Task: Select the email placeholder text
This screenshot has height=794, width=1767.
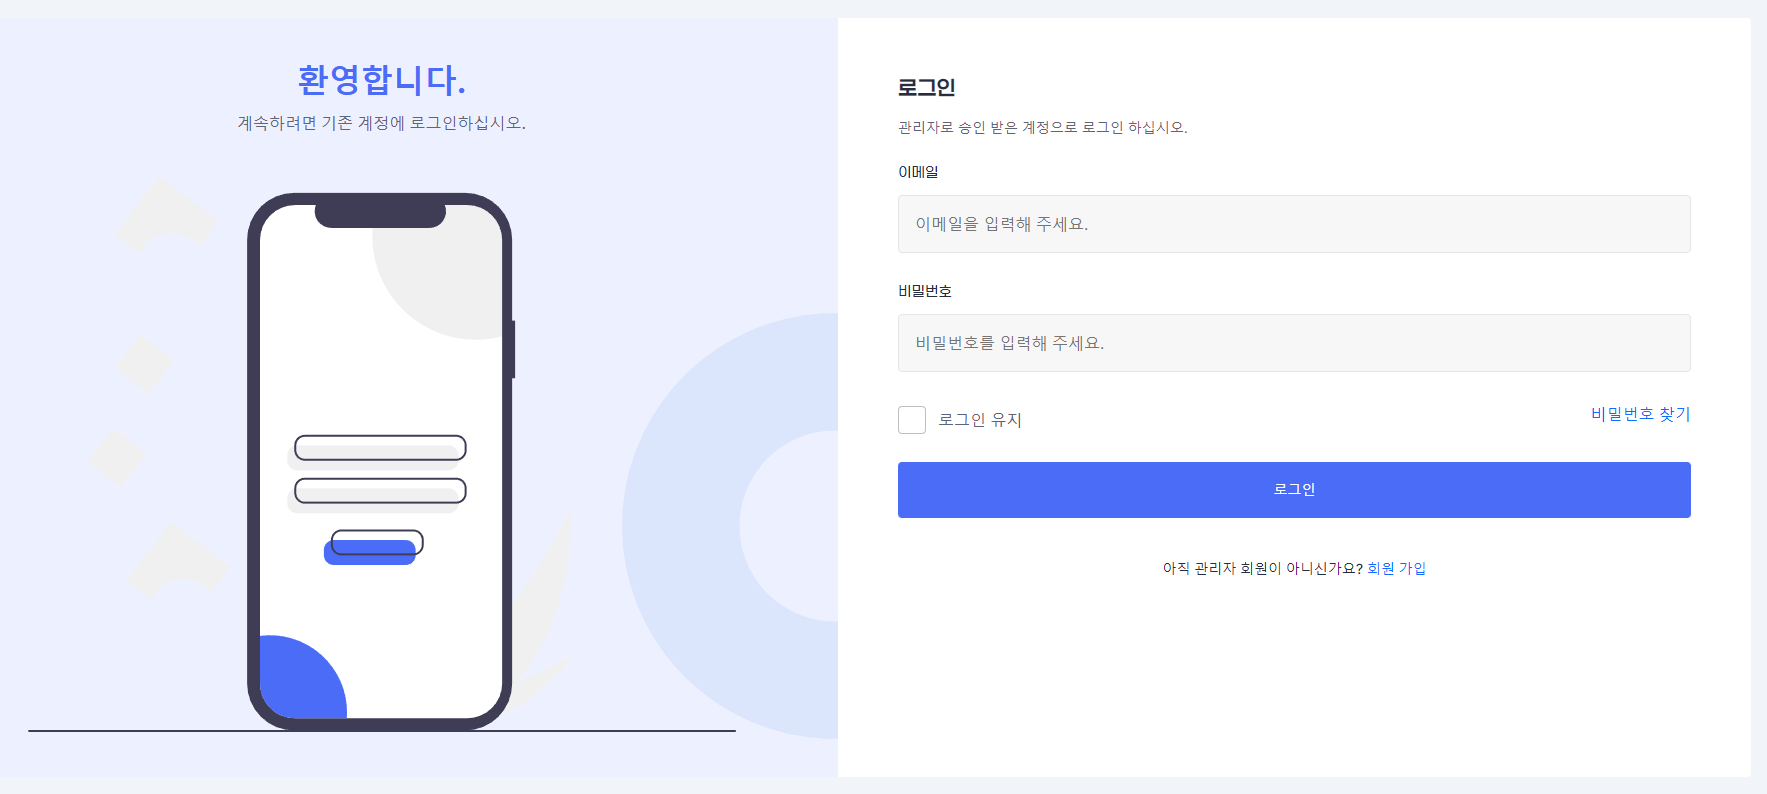Action: pos(1000,224)
